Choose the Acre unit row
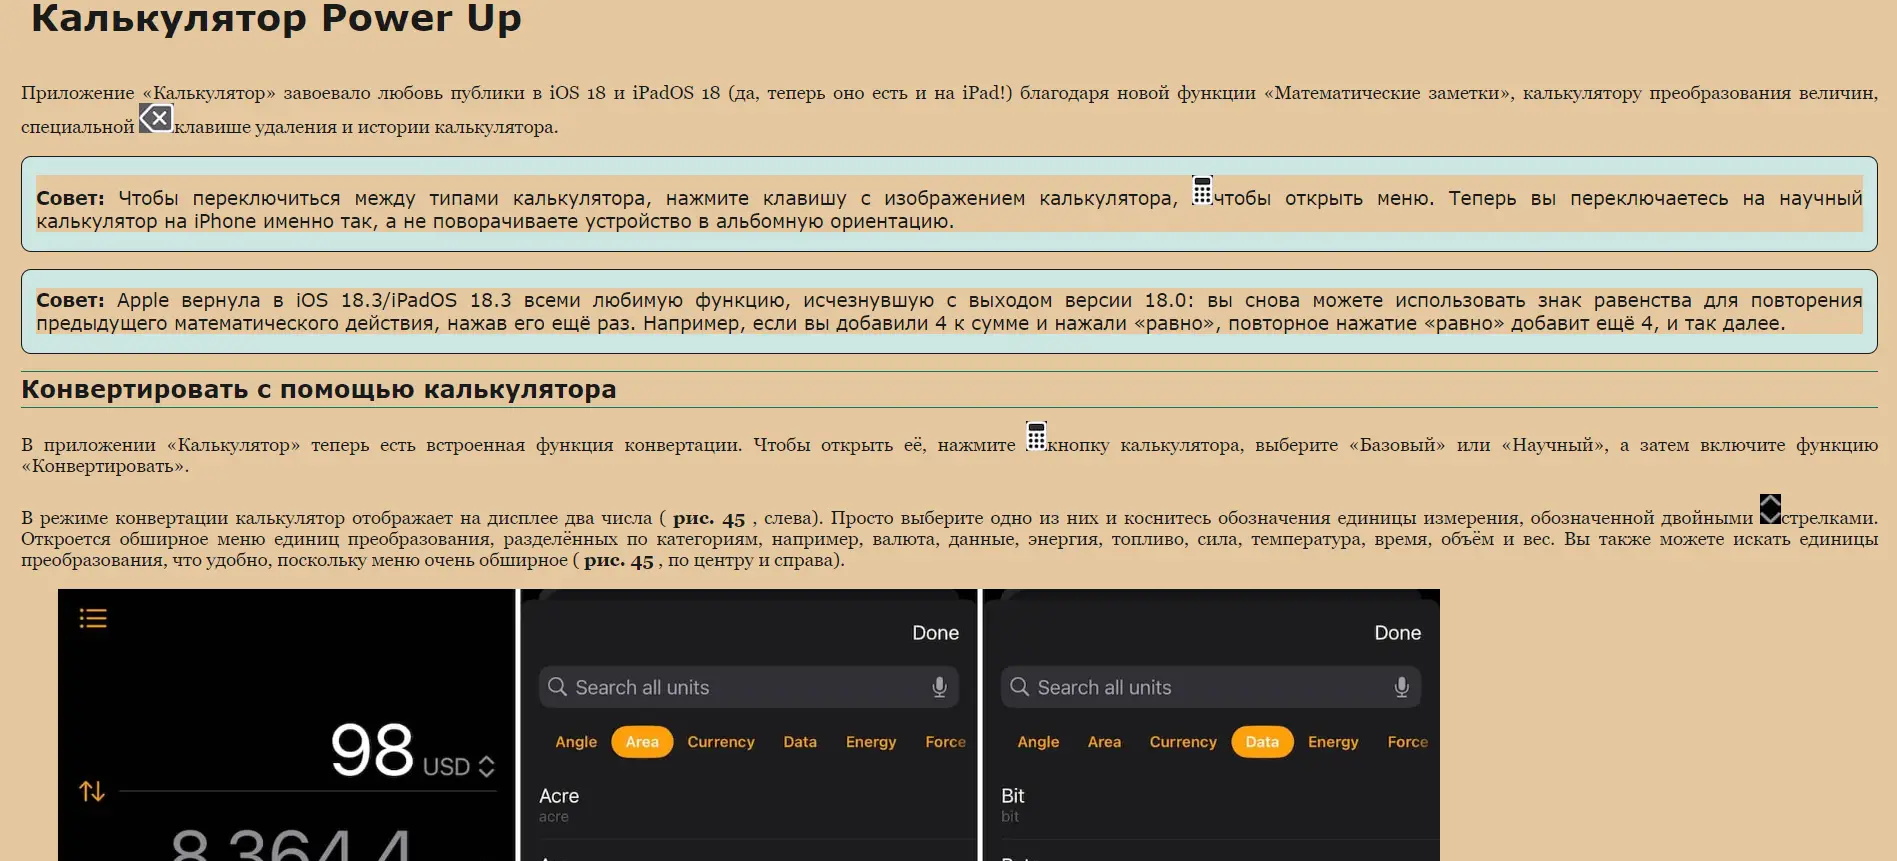This screenshot has height=861, width=1897. pyautogui.click(x=749, y=805)
